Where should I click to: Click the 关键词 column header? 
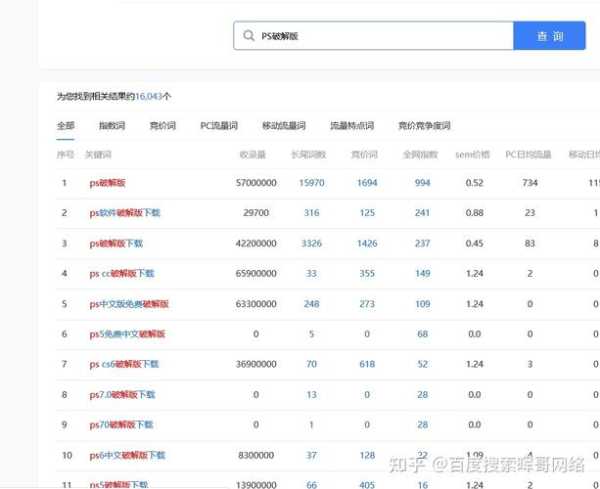98,155
